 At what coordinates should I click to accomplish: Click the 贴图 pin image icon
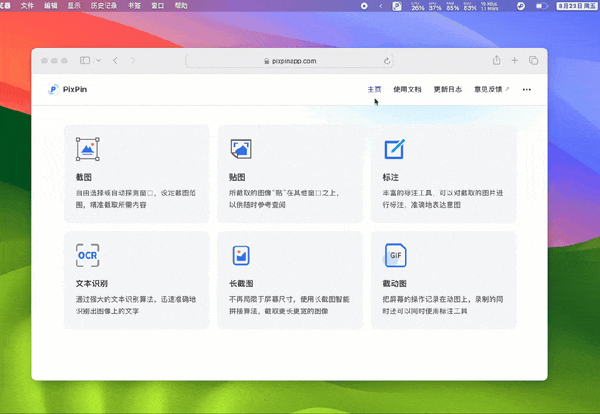(241, 149)
